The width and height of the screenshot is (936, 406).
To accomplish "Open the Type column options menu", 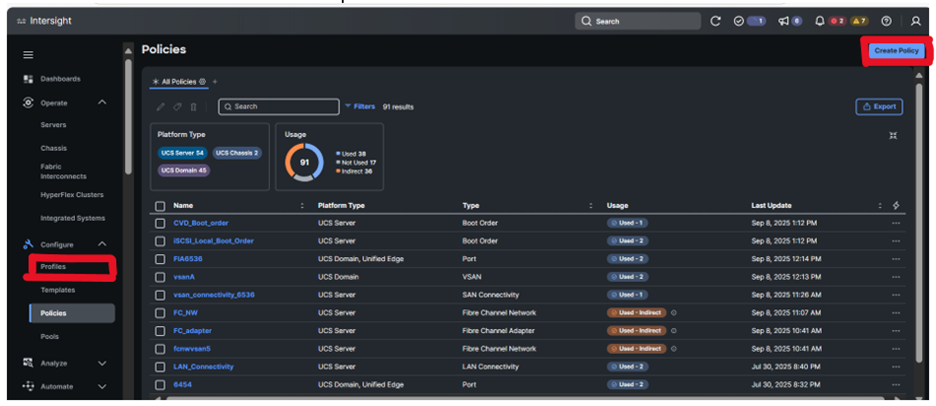I will (x=591, y=205).
